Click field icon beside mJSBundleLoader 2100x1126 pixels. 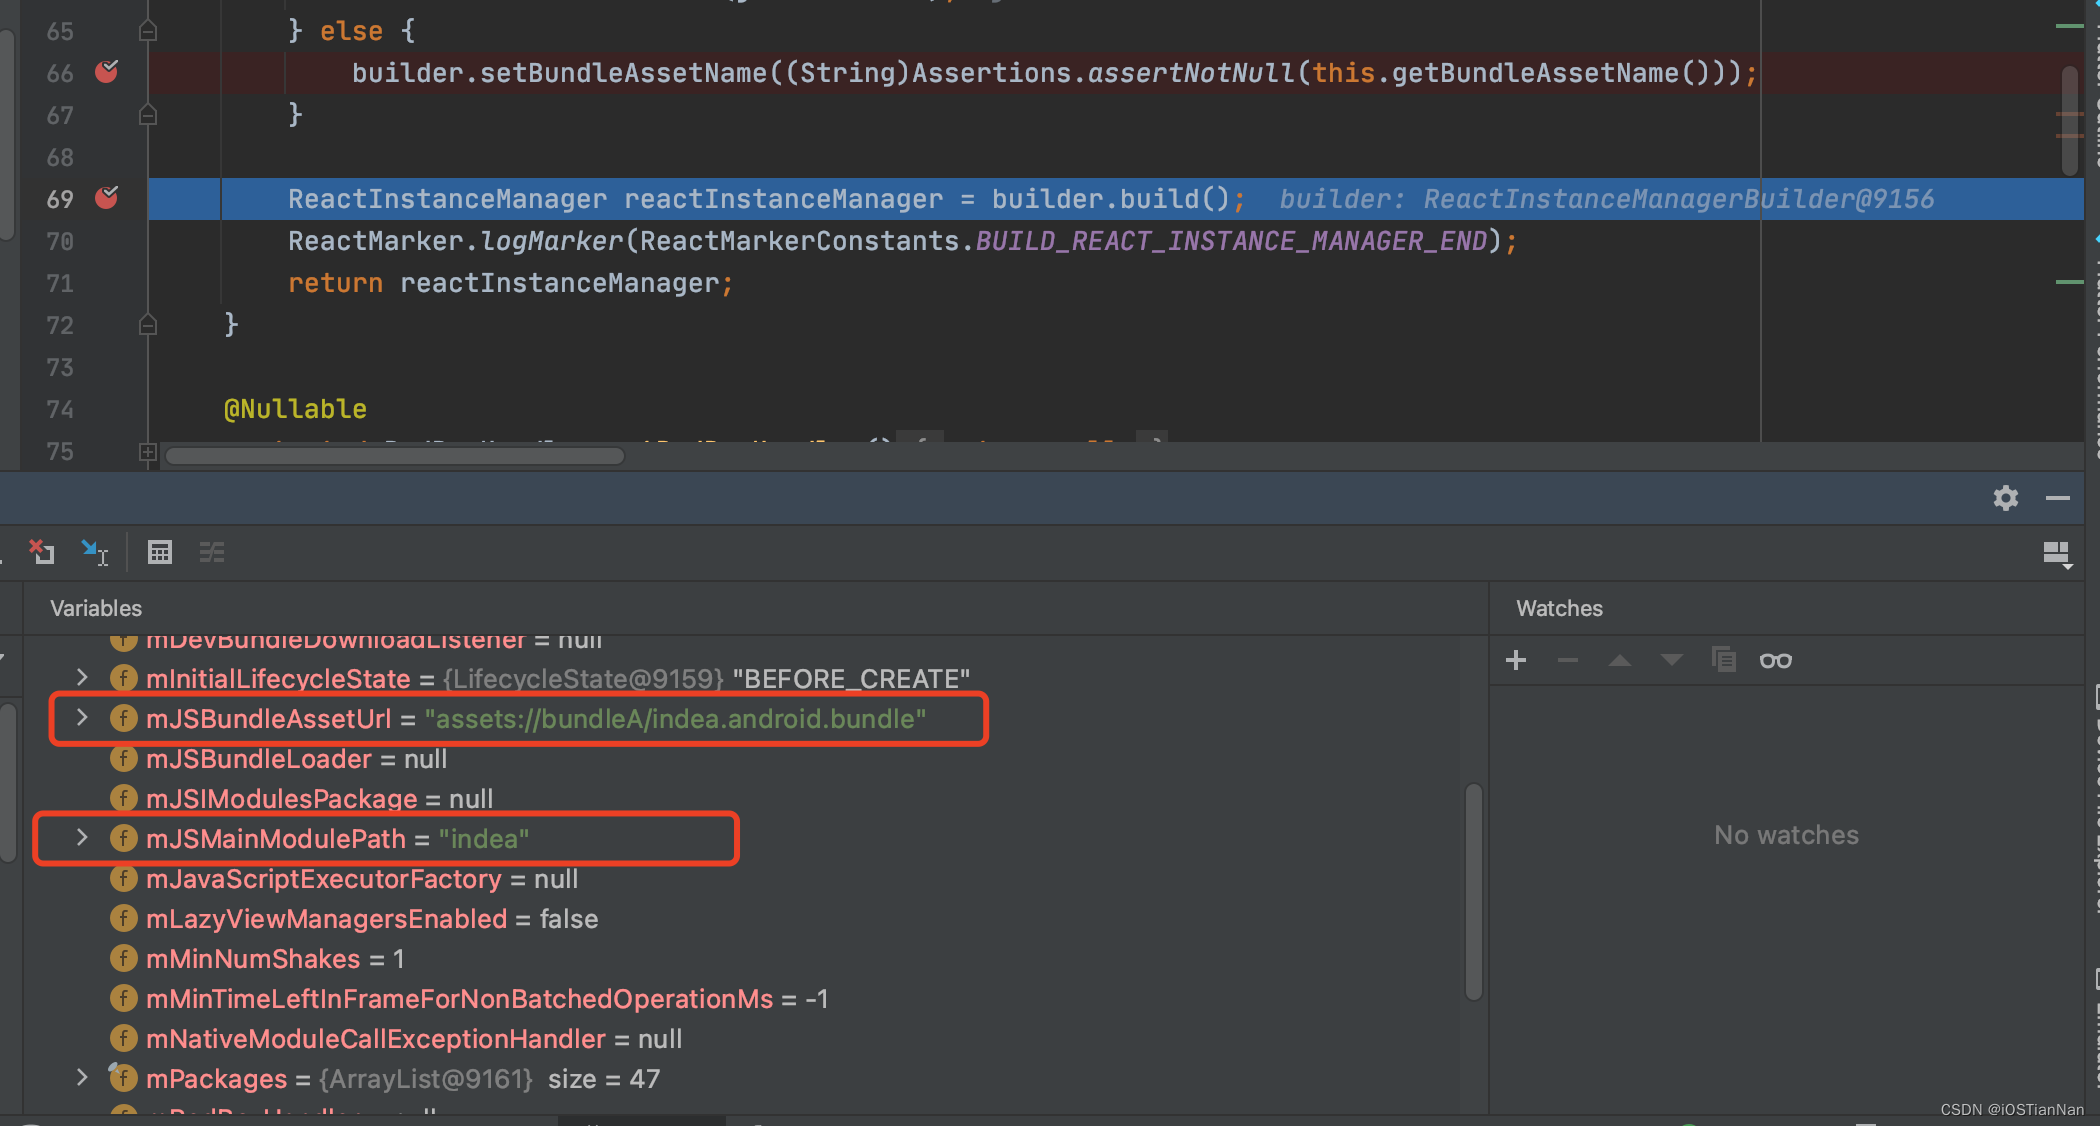(x=123, y=758)
